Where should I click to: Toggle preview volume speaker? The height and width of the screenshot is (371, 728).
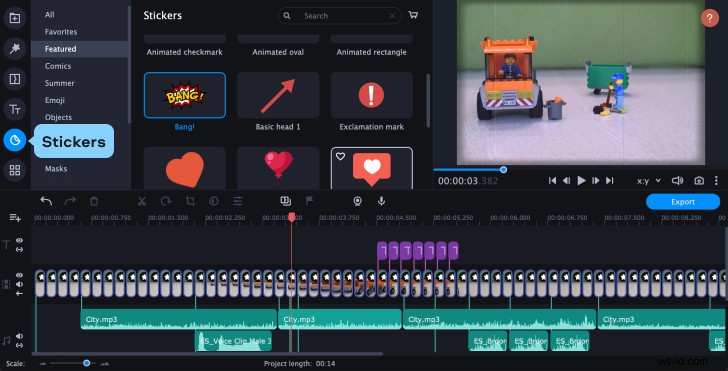click(x=677, y=181)
